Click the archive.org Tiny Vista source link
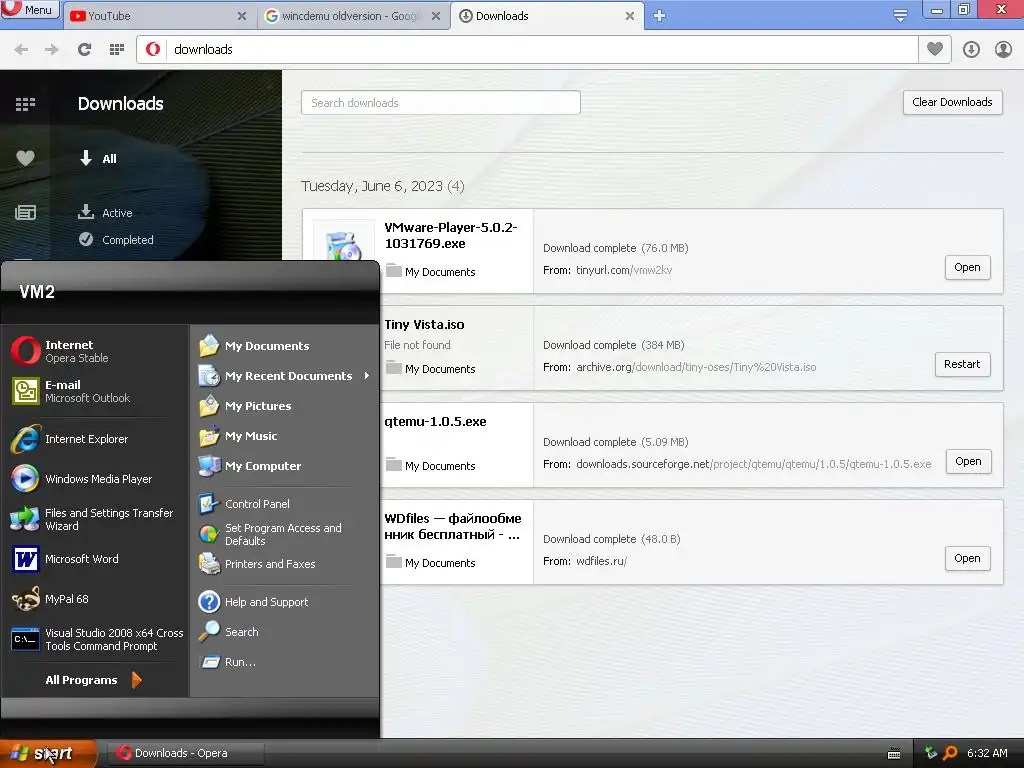 (696, 367)
